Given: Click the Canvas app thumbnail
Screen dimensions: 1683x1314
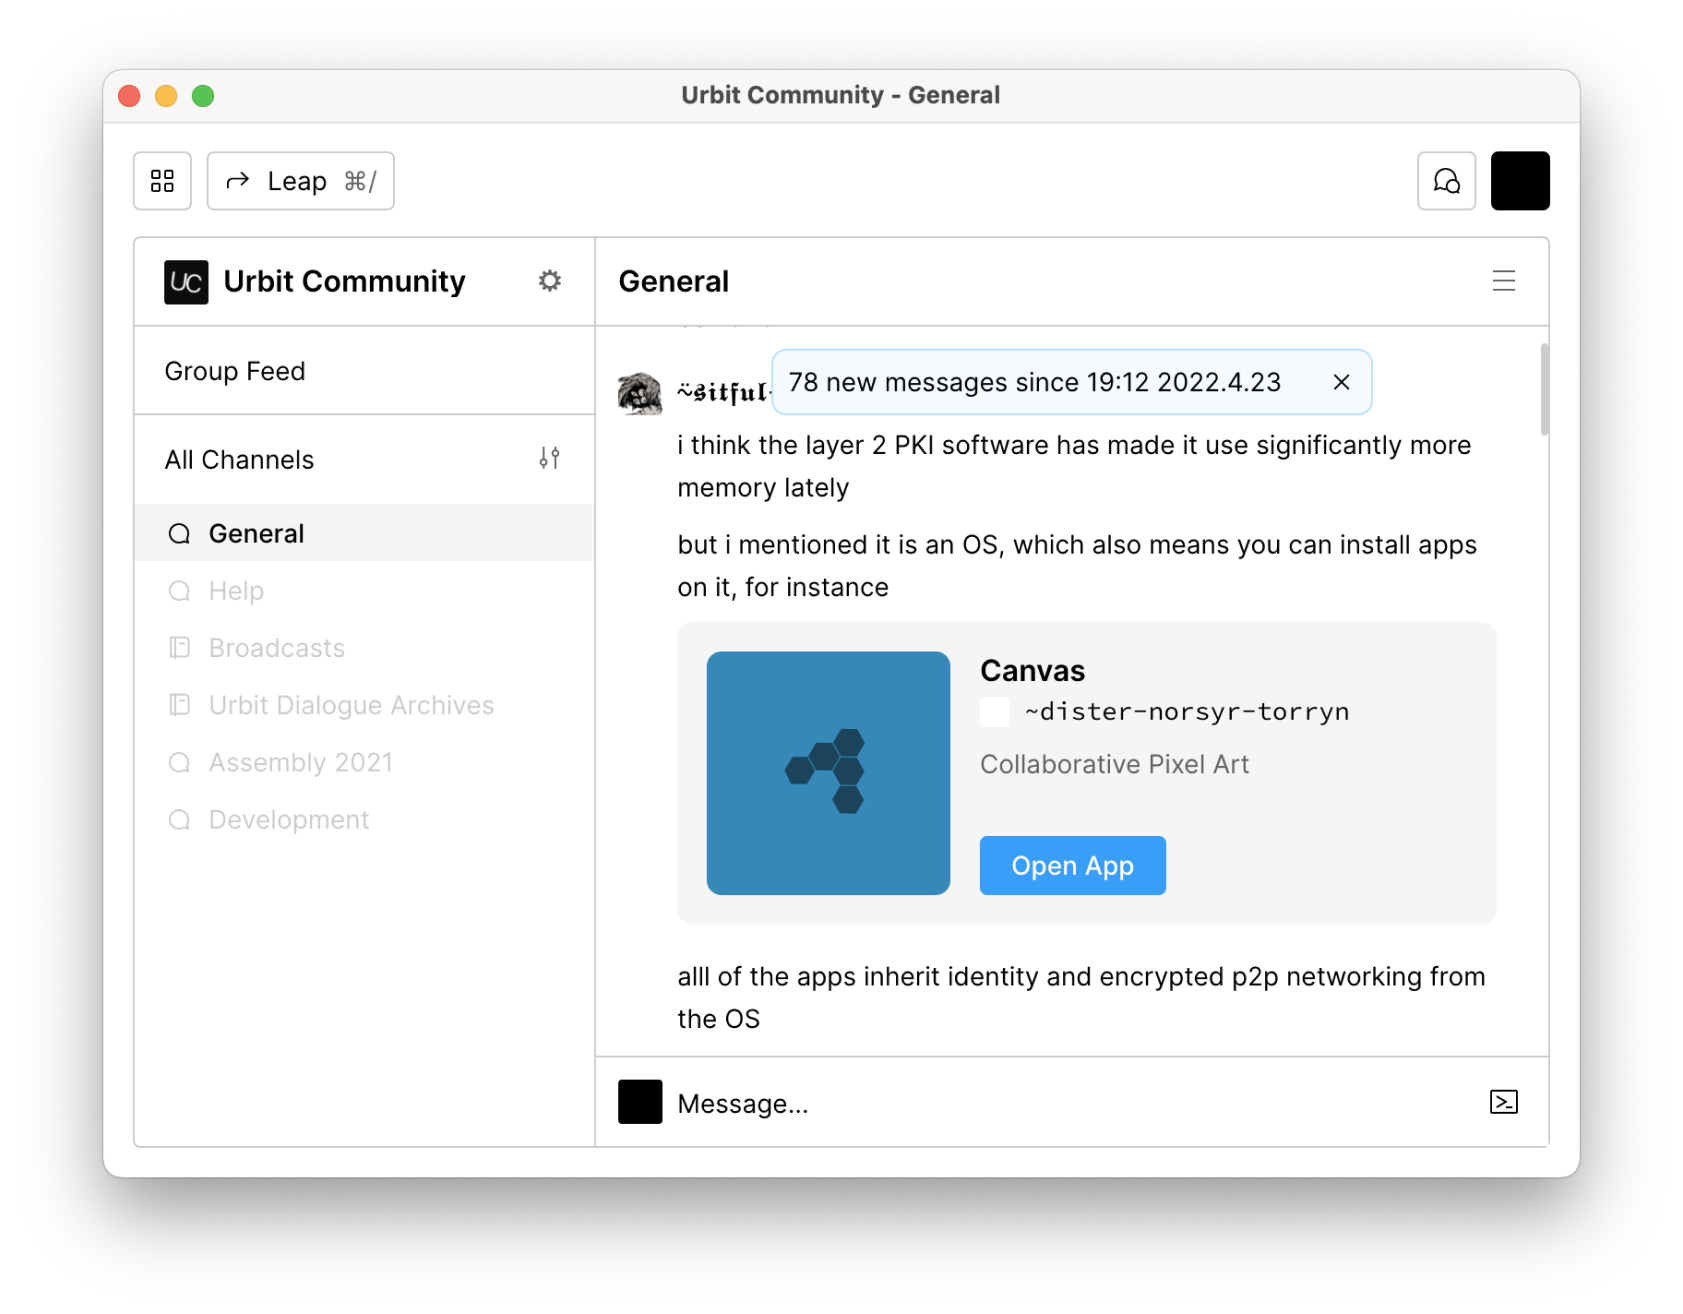Looking at the screenshot, I should (x=828, y=773).
